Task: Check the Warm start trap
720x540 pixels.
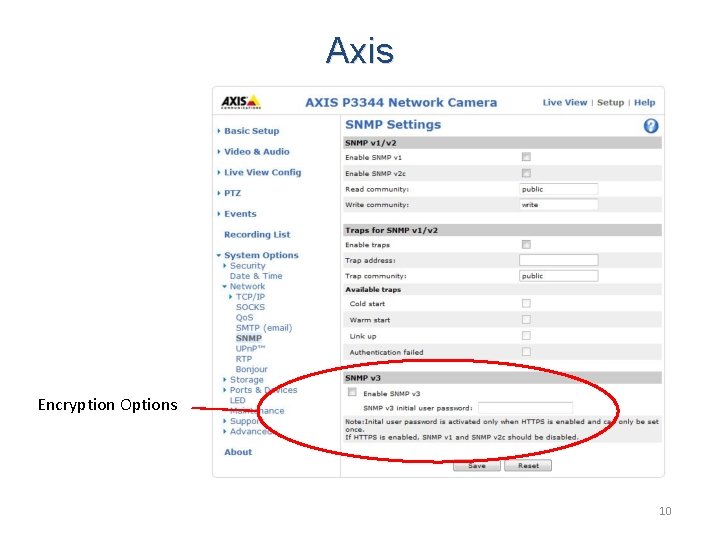Action: click(526, 320)
